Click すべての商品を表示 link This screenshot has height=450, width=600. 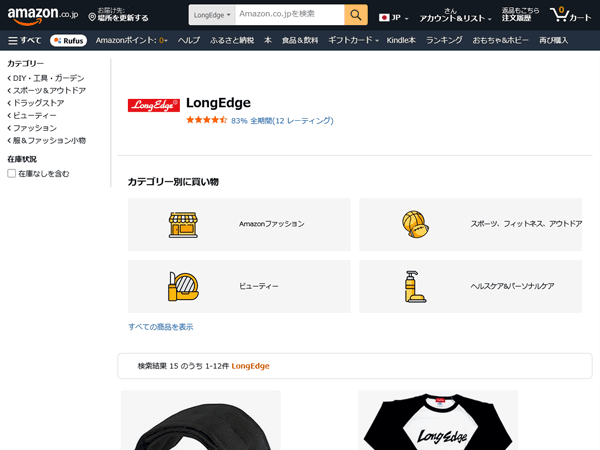click(x=161, y=327)
